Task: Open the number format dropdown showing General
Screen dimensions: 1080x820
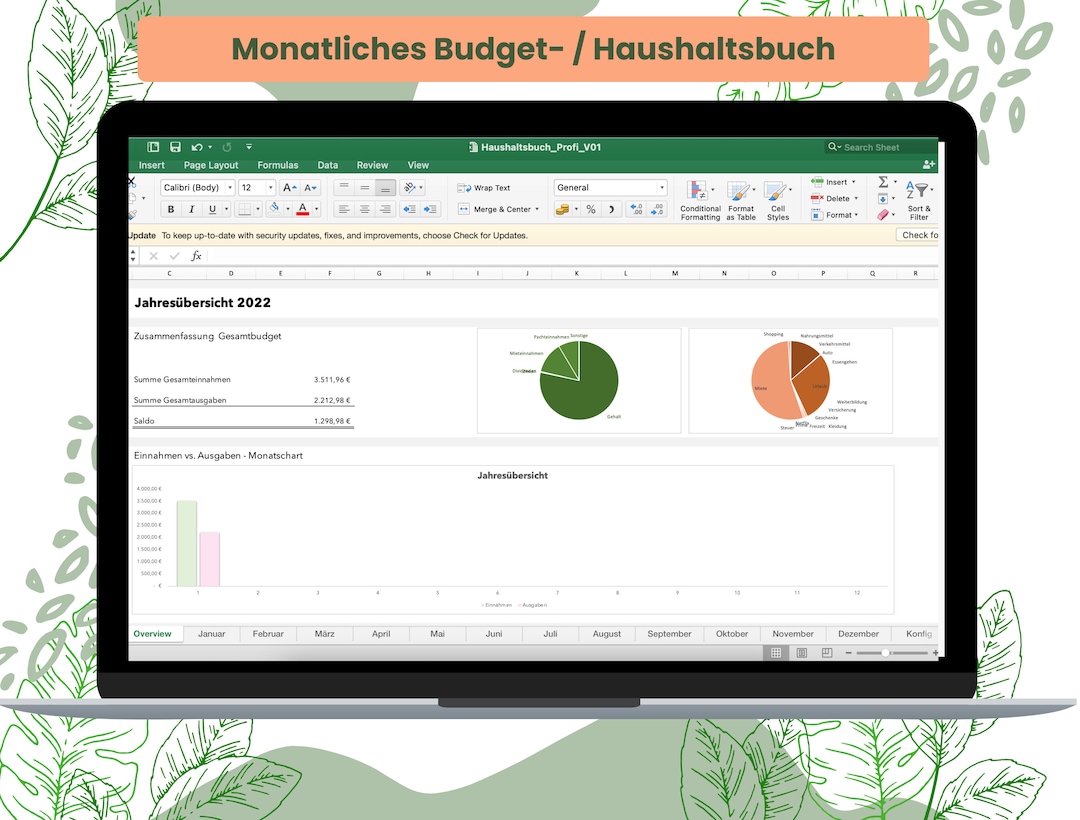Action: point(610,187)
